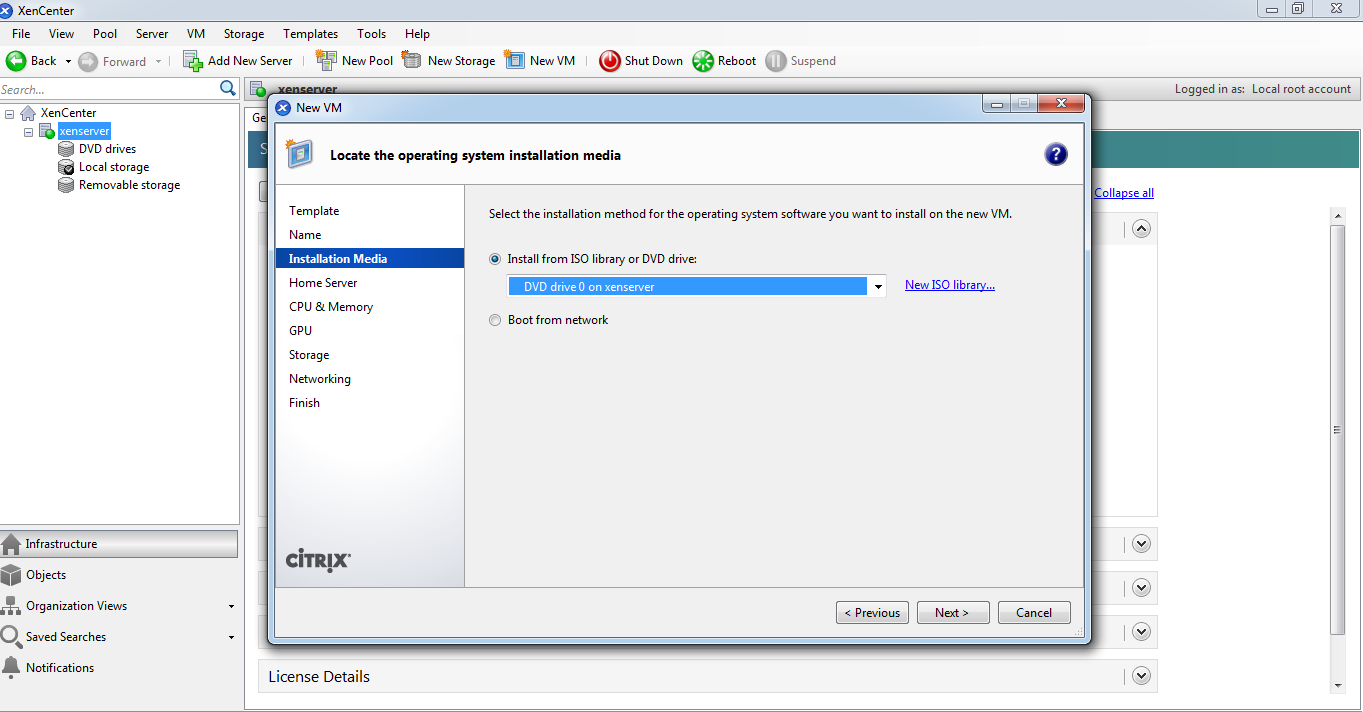The image size is (1363, 712).
Task: Click the scrollbar up arrow
Action: coord(1338,214)
